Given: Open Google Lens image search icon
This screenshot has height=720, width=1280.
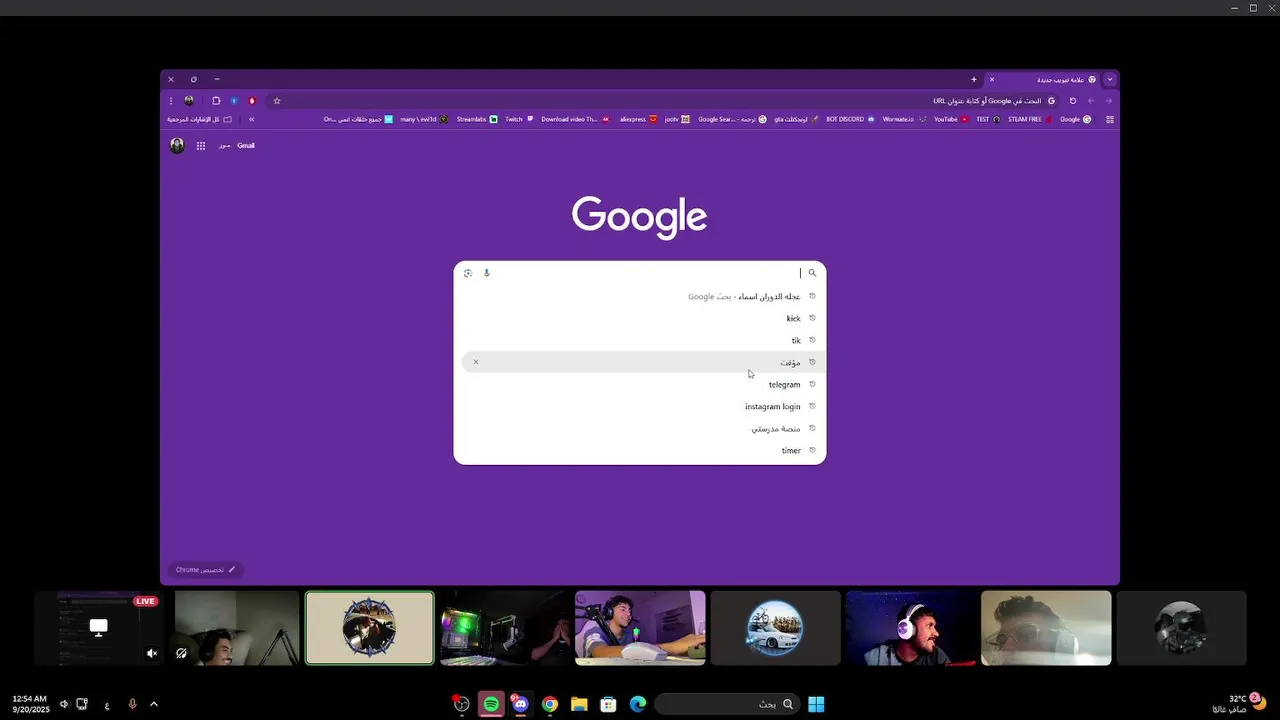Looking at the screenshot, I should [468, 273].
